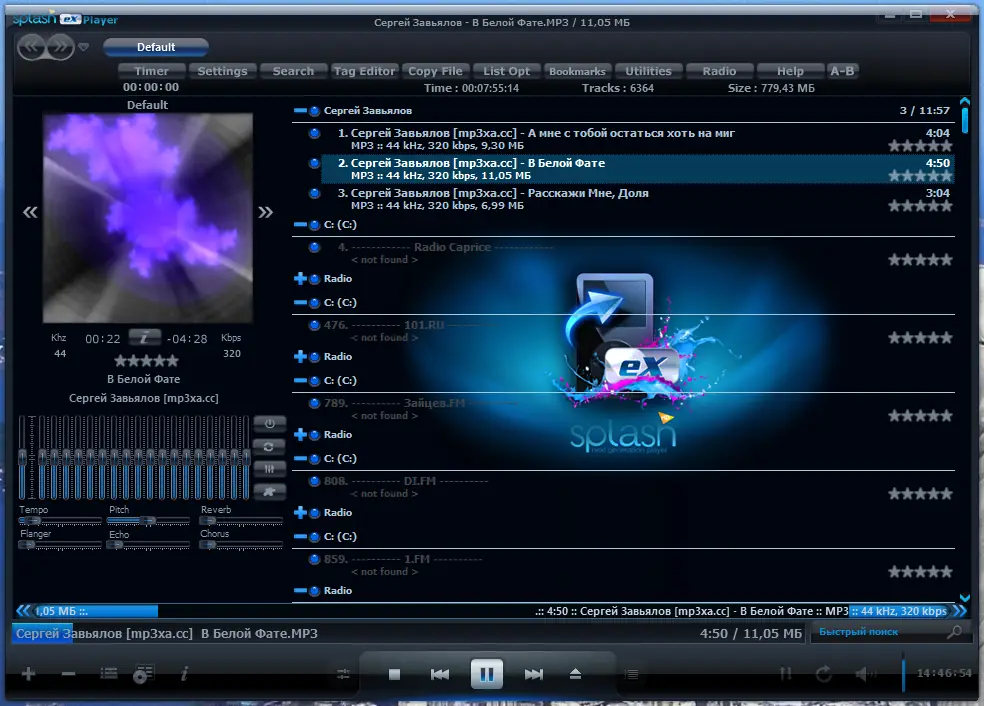Collapse the C: (C:) group above DI.FM

pyautogui.click(x=300, y=459)
